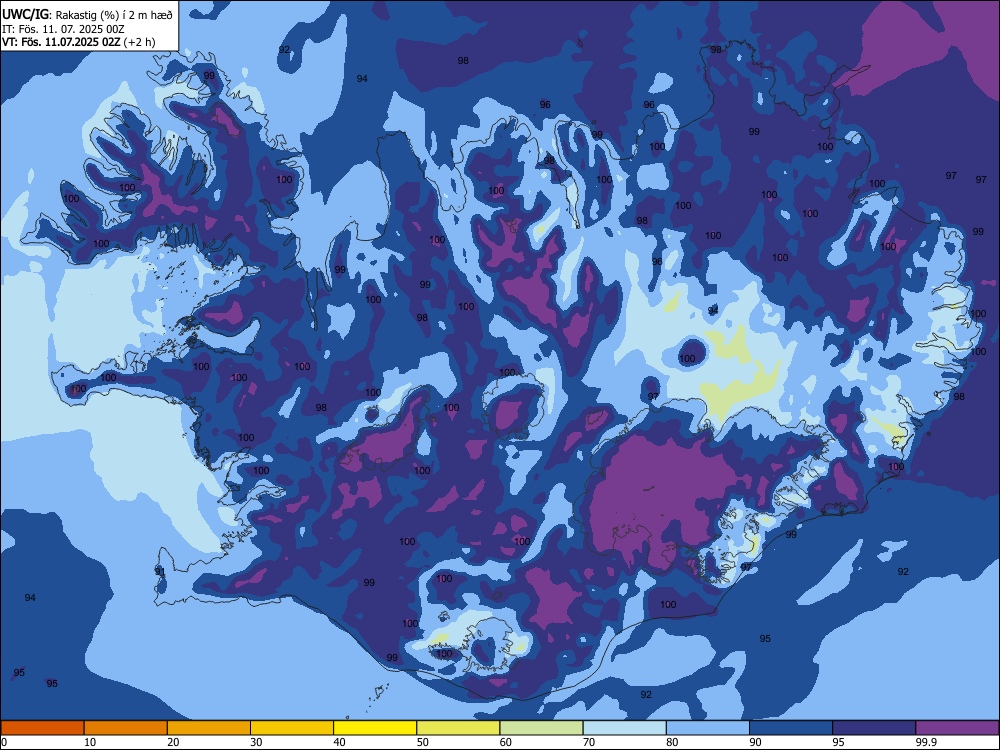
Task: Click the dark indigo 95–99.9 legend swatch
Action: coord(874,728)
